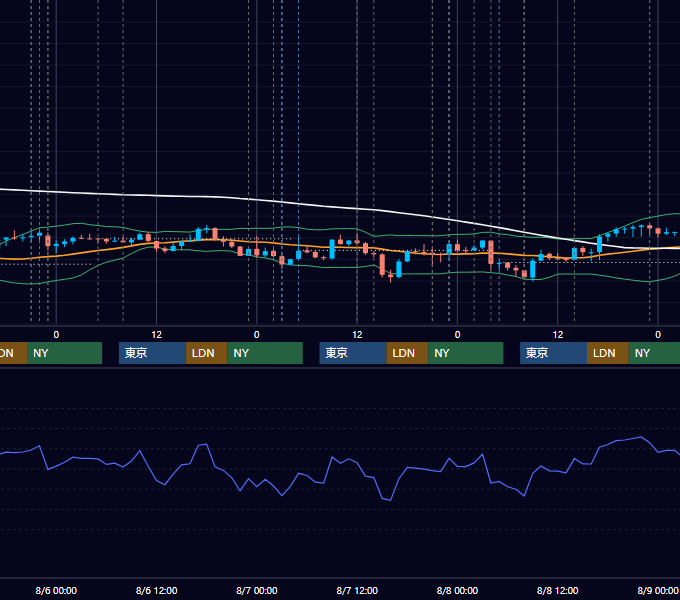Click the 8/6 00:00 time axis label
The width and height of the screenshot is (680, 600).
56,590
